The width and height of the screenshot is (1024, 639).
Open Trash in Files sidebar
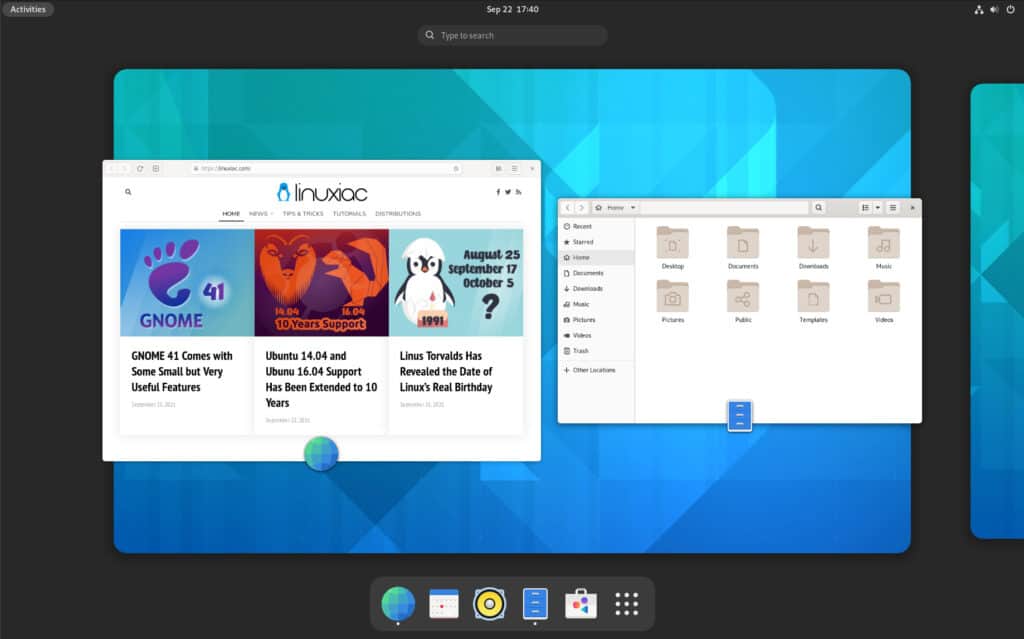(596, 351)
